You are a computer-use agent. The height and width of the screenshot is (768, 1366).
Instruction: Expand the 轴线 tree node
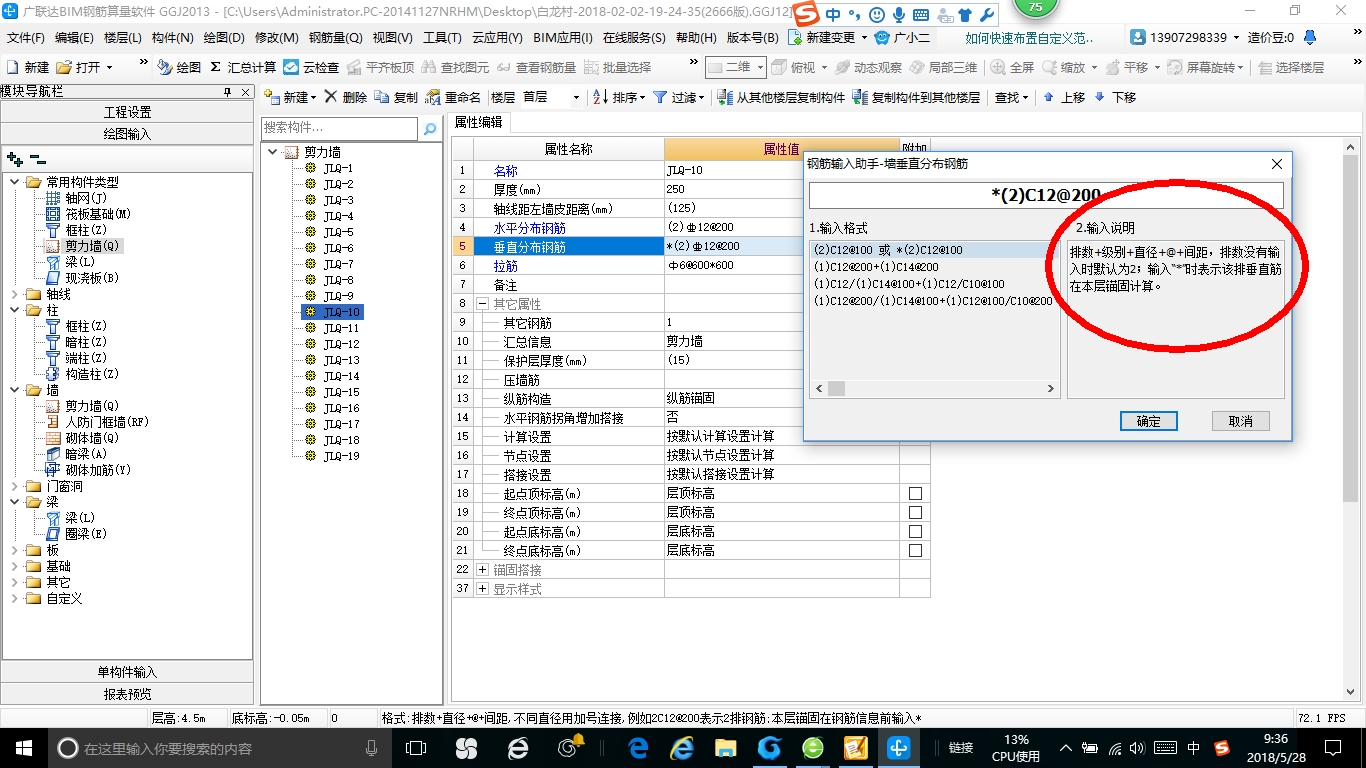point(16,294)
